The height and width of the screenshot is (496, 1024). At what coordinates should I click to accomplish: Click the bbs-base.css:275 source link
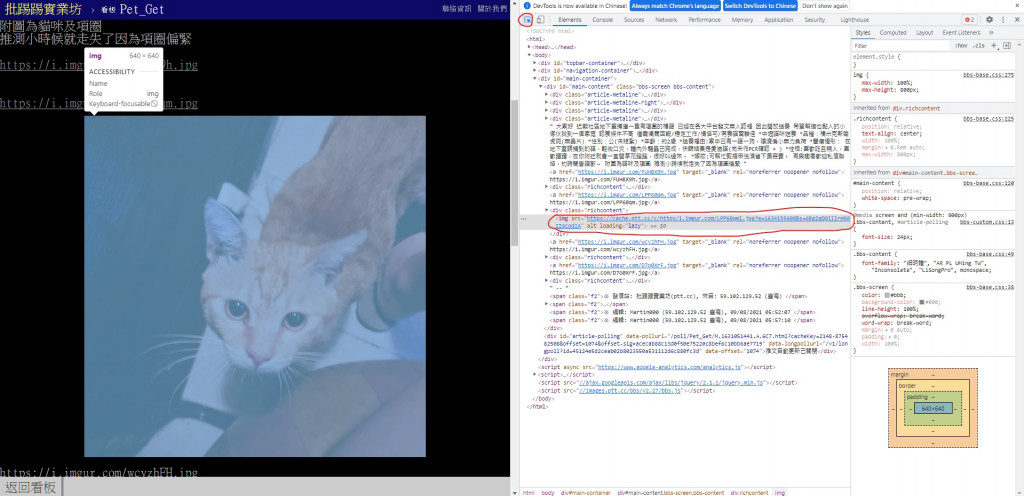click(988, 75)
